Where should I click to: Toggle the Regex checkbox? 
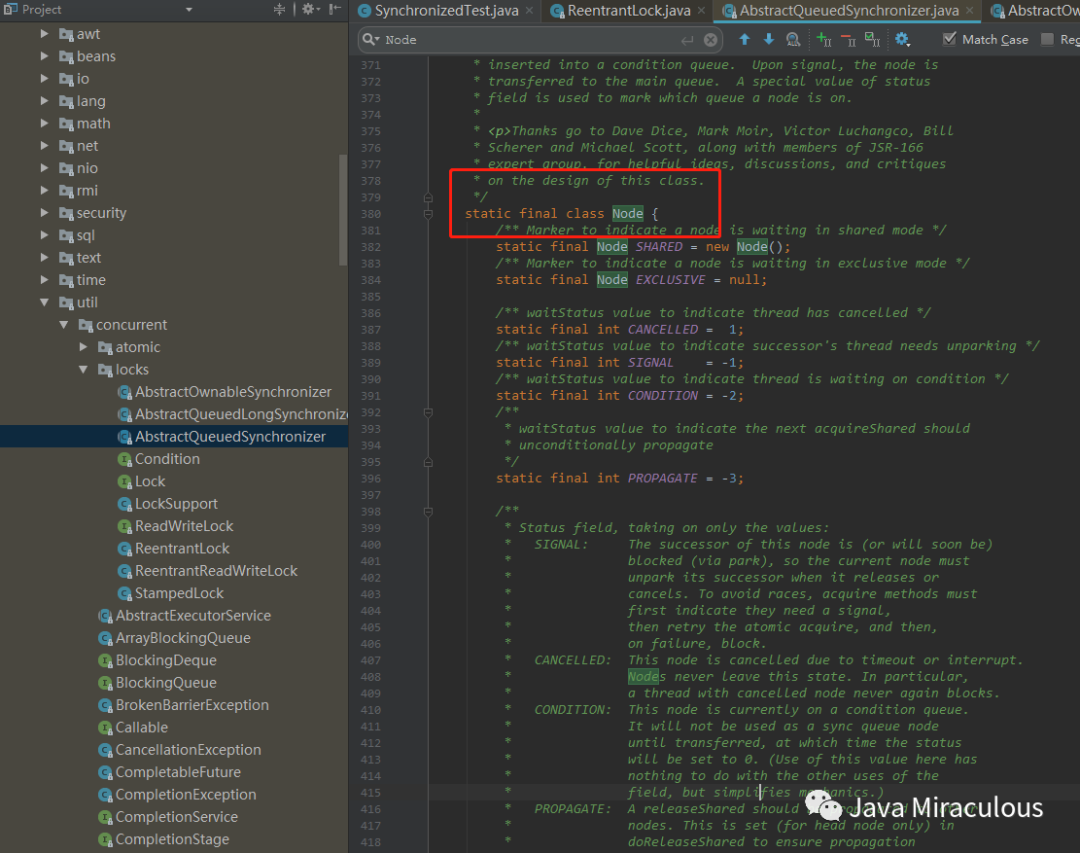1047,39
